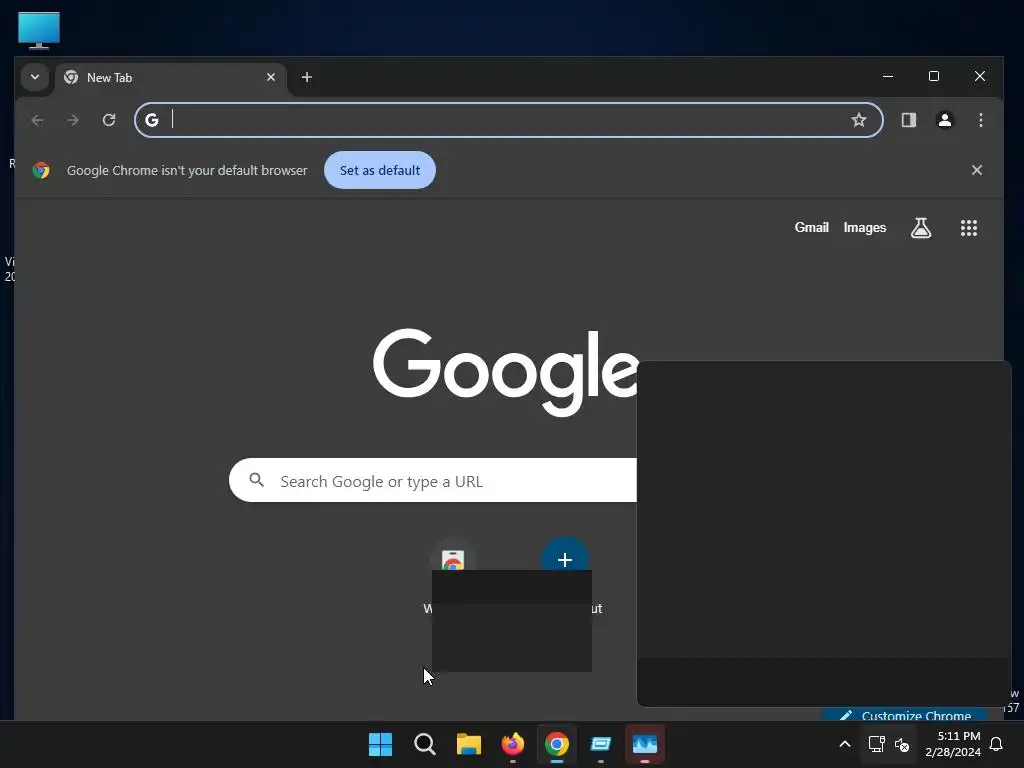
Task: Click Customize Chrome button
Action: [x=905, y=715]
